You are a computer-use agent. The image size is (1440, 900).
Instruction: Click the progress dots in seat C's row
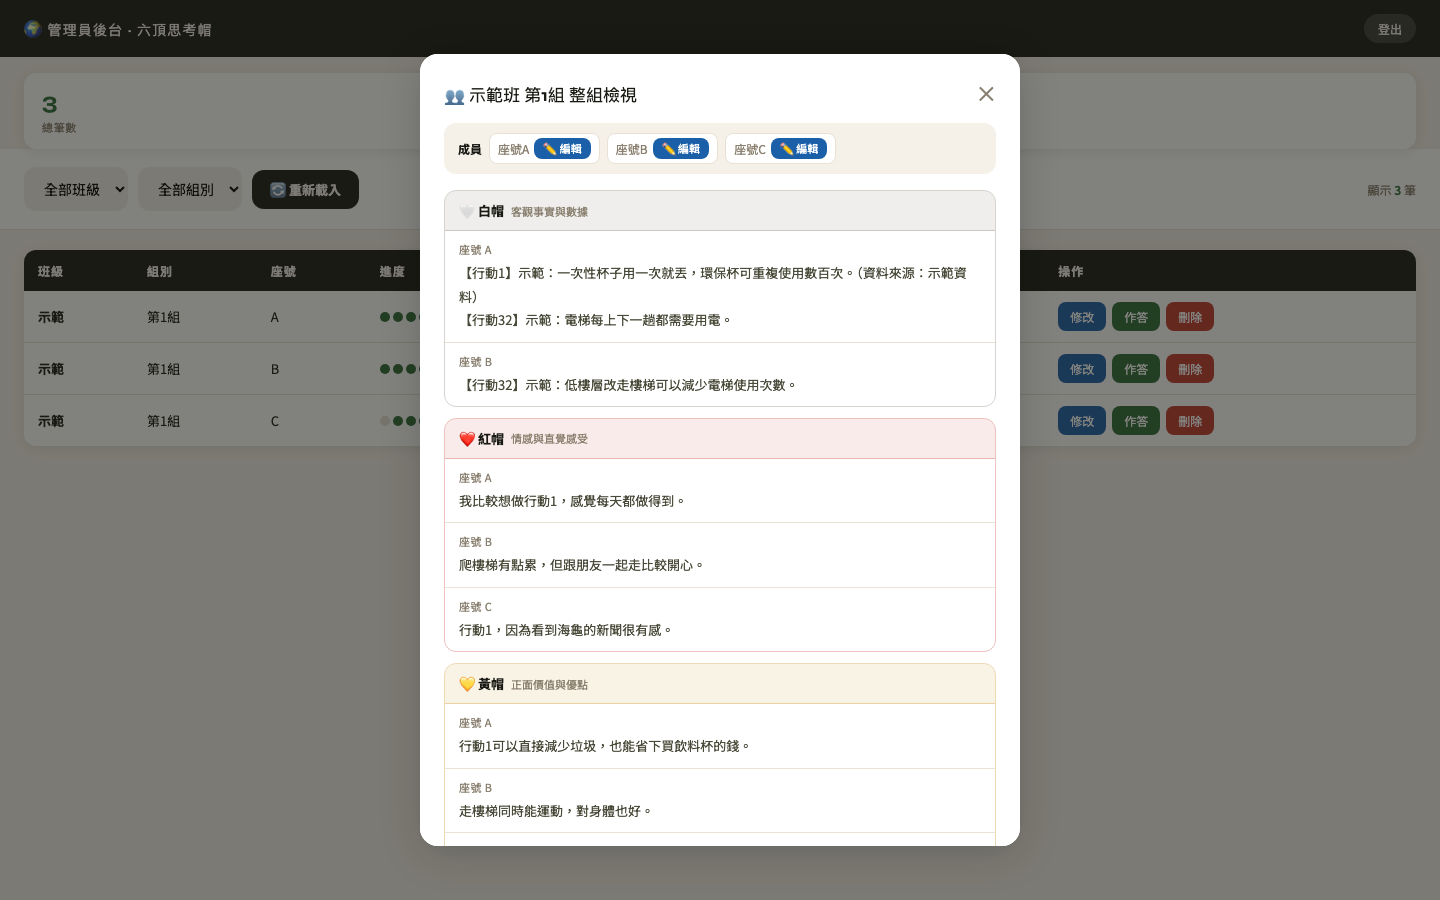pos(399,421)
